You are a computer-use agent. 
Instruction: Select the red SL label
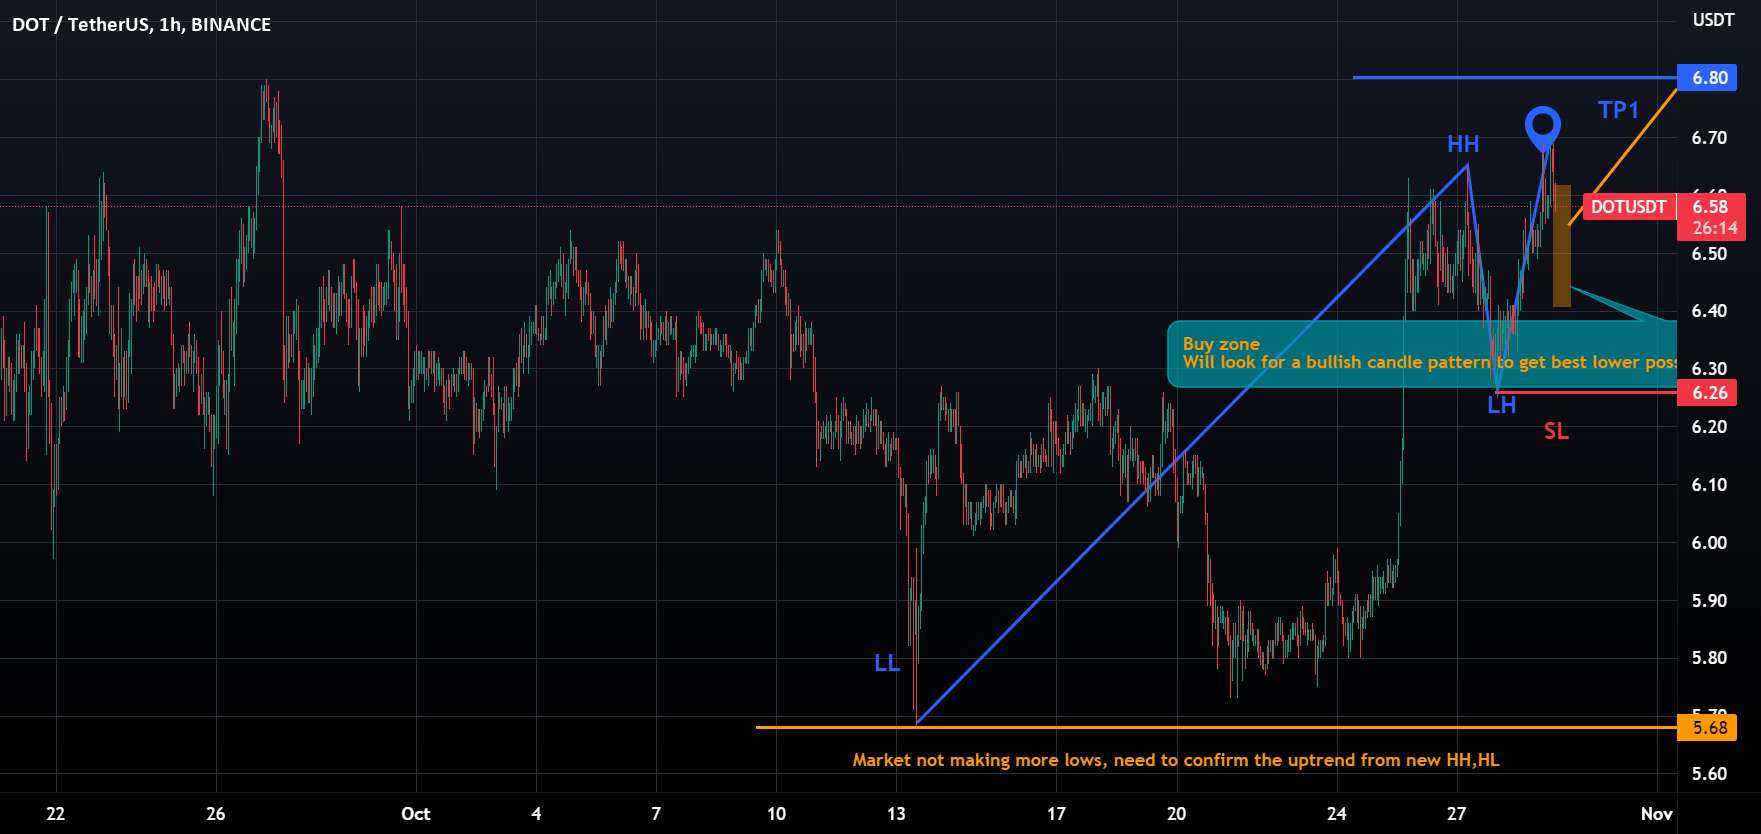[1556, 431]
